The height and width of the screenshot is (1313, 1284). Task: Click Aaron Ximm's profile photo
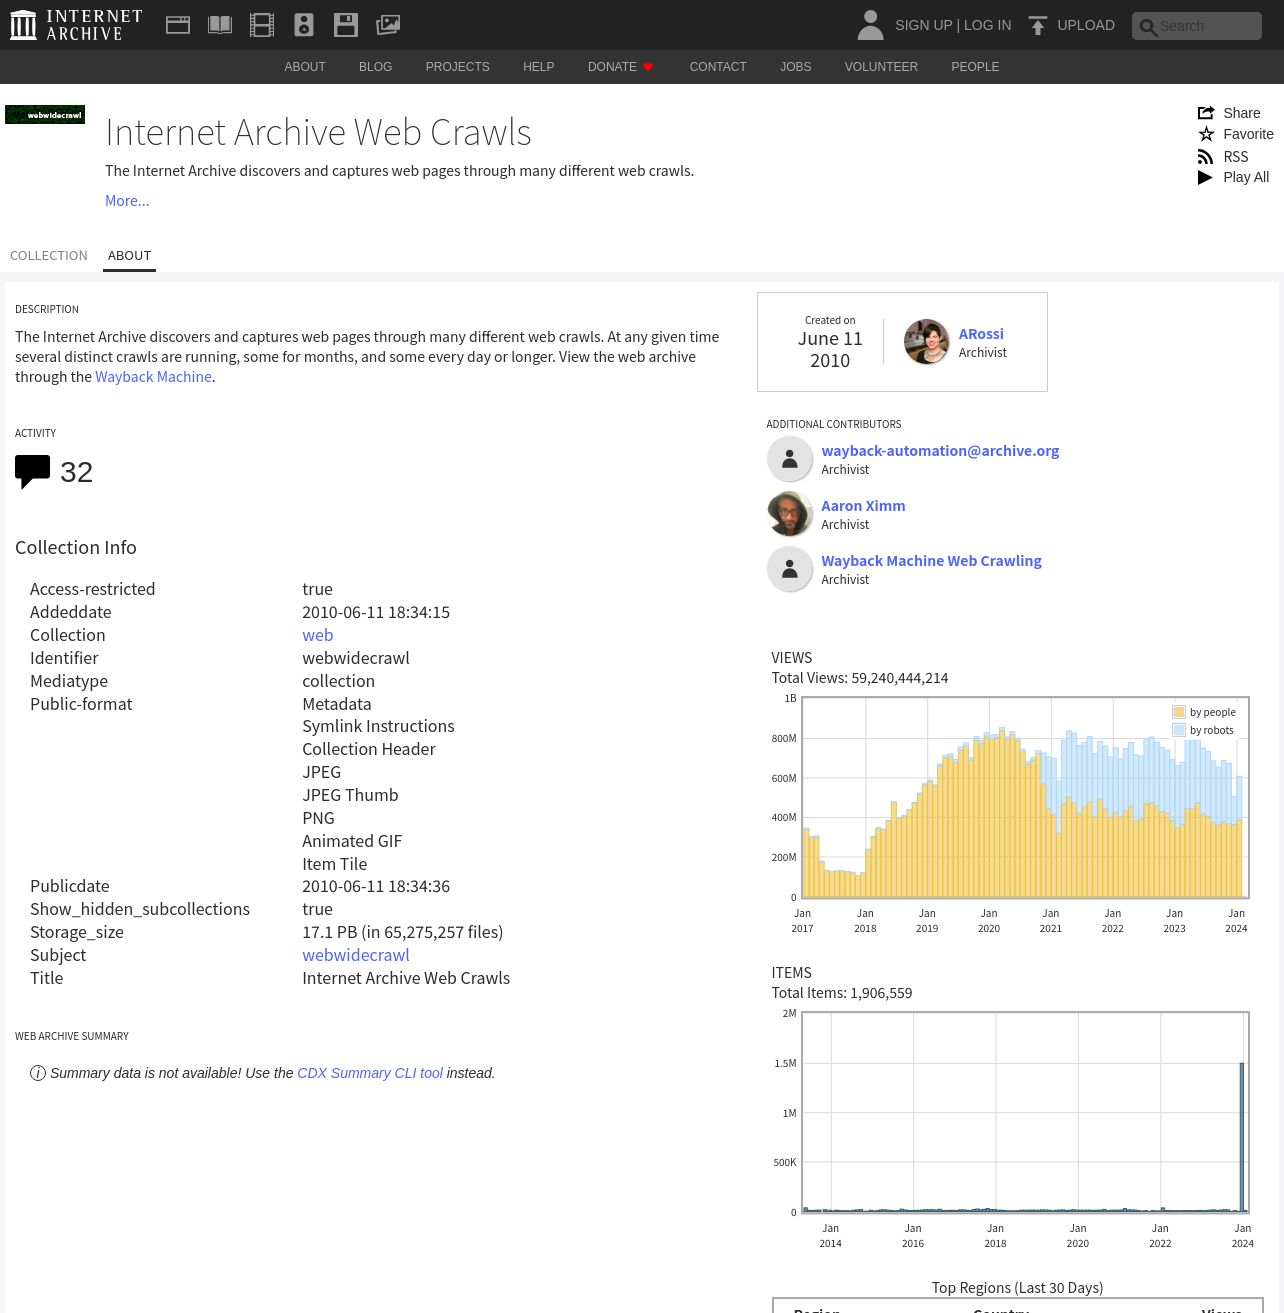click(790, 514)
